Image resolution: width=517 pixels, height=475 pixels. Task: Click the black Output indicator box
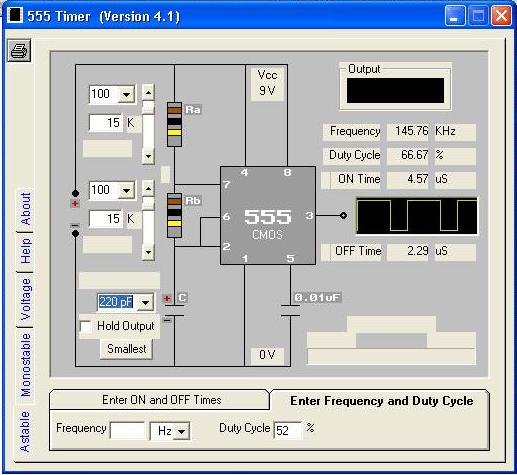click(395, 91)
